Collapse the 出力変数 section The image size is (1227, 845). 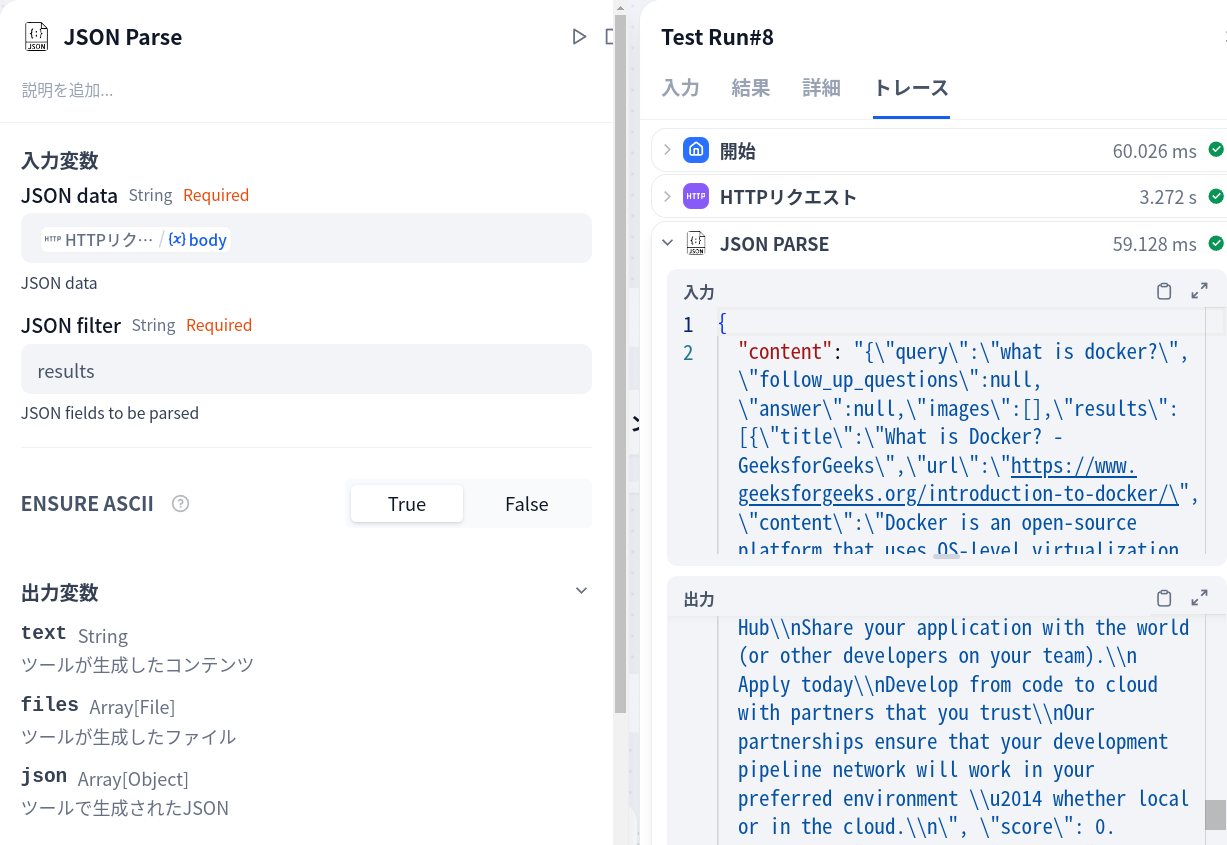[x=581, y=590]
